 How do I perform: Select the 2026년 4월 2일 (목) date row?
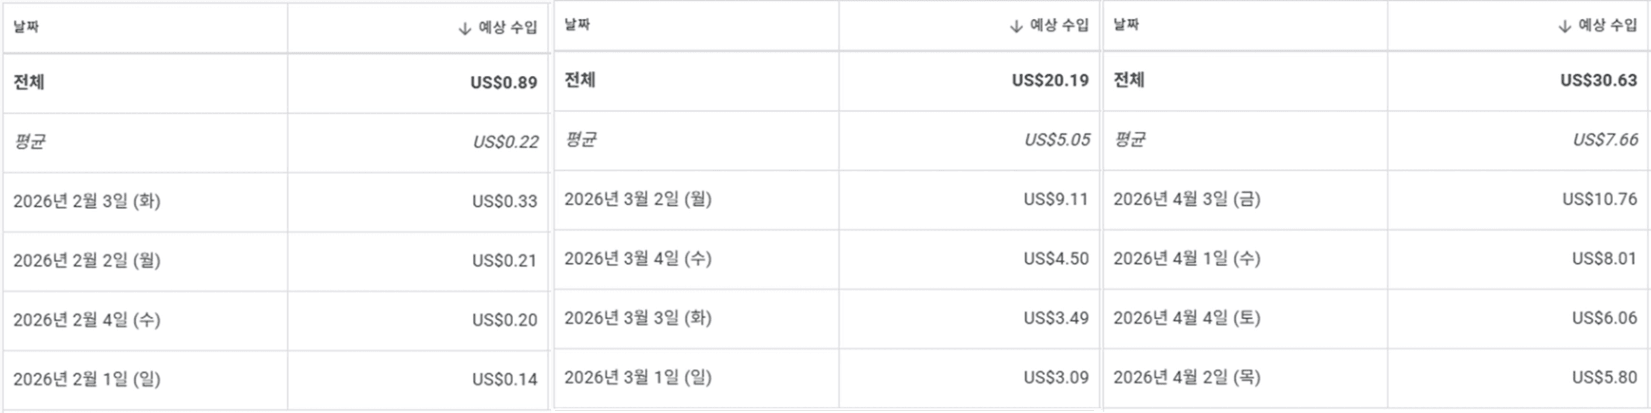(1187, 377)
